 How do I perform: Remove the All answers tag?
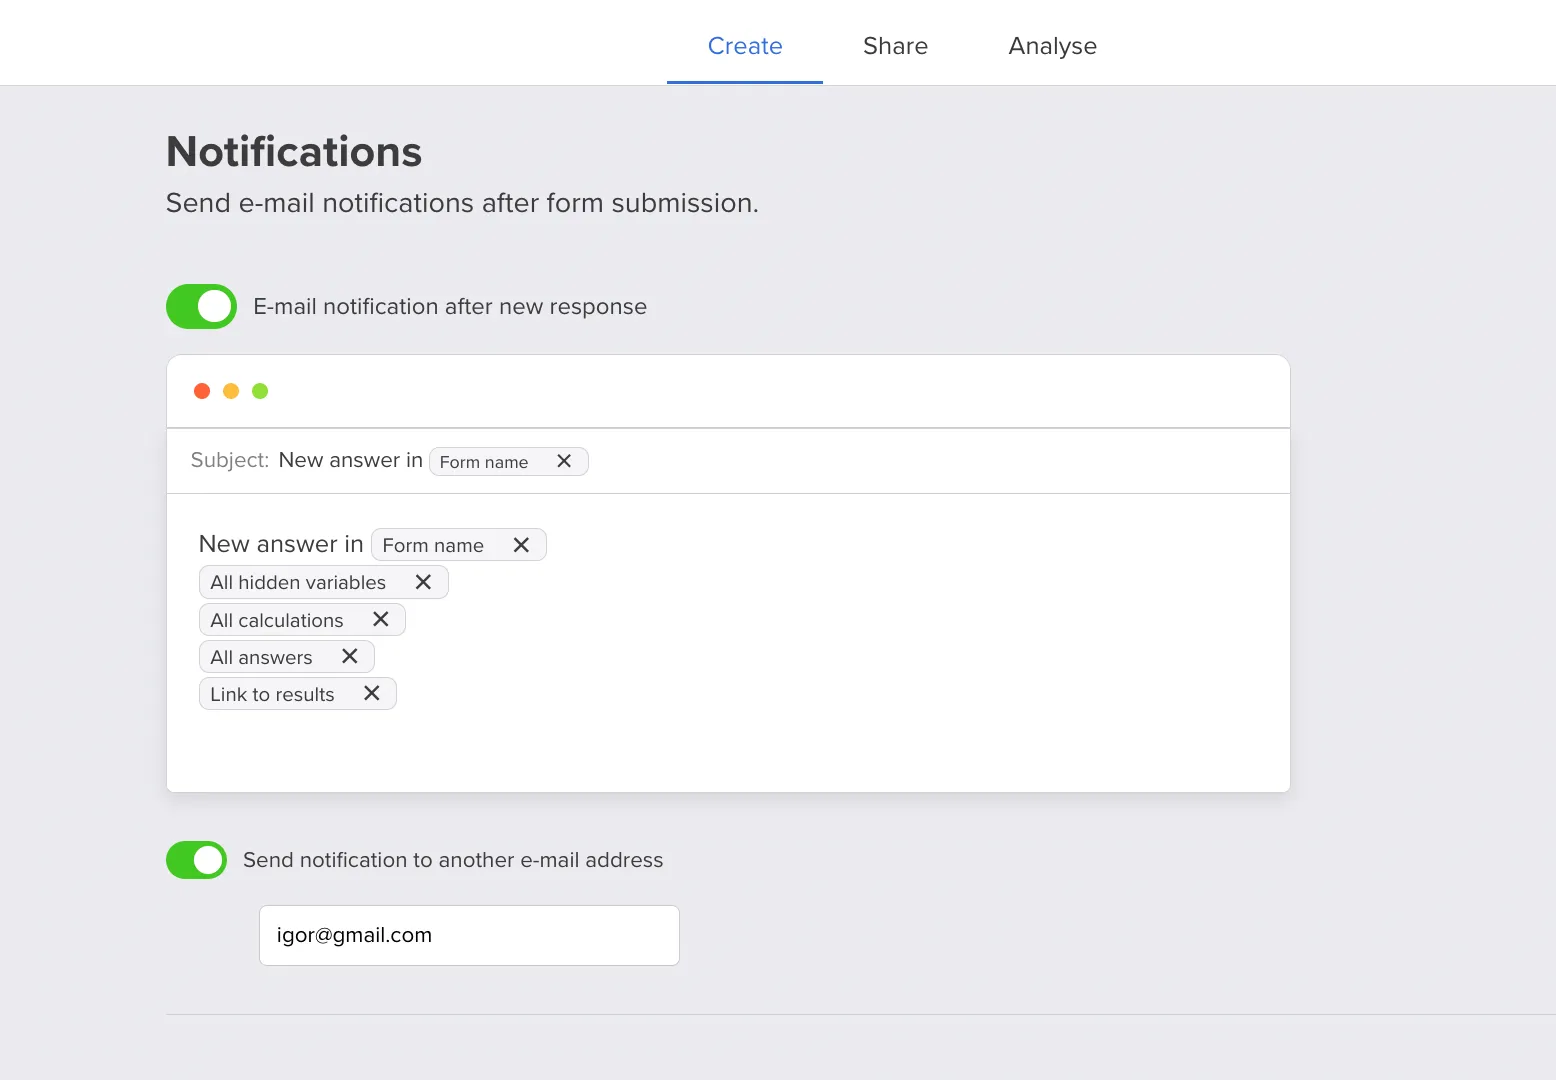[349, 656]
